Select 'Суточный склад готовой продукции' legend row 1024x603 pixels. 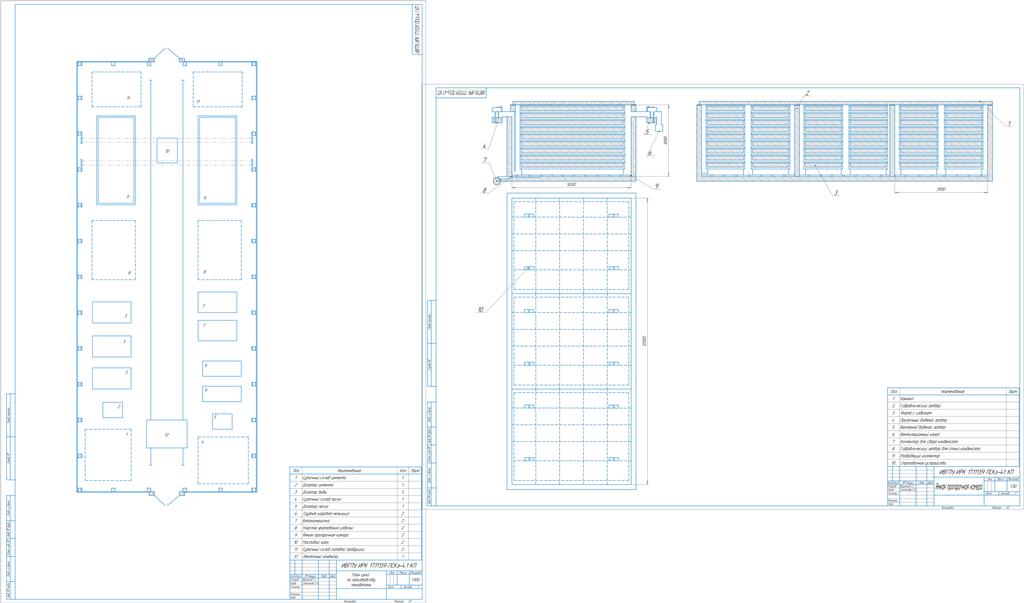click(x=355, y=549)
